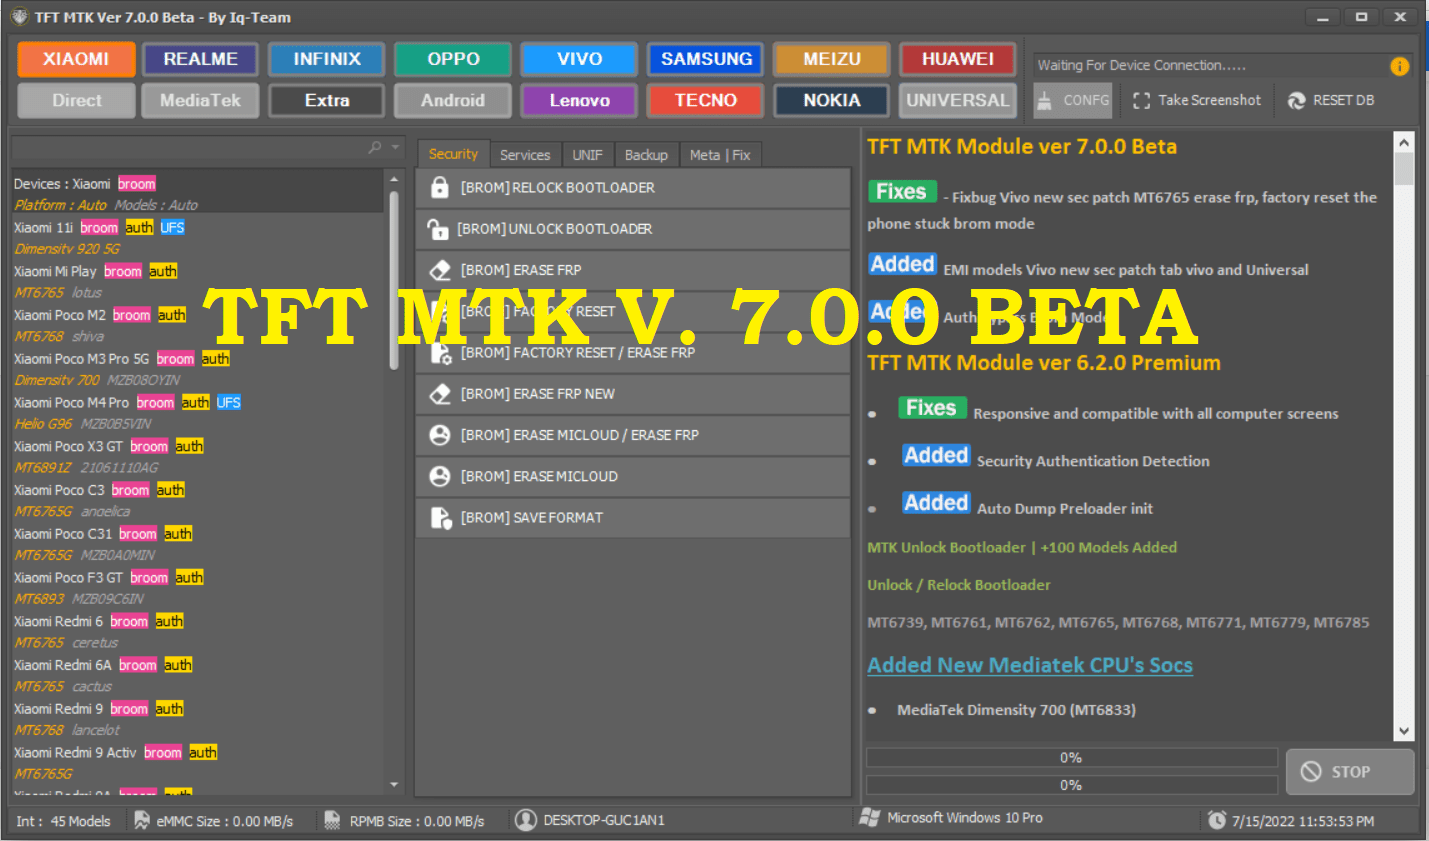Switch to the Services tab
The width and height of the screenshot is (1429, 841).
click(525, 155)
